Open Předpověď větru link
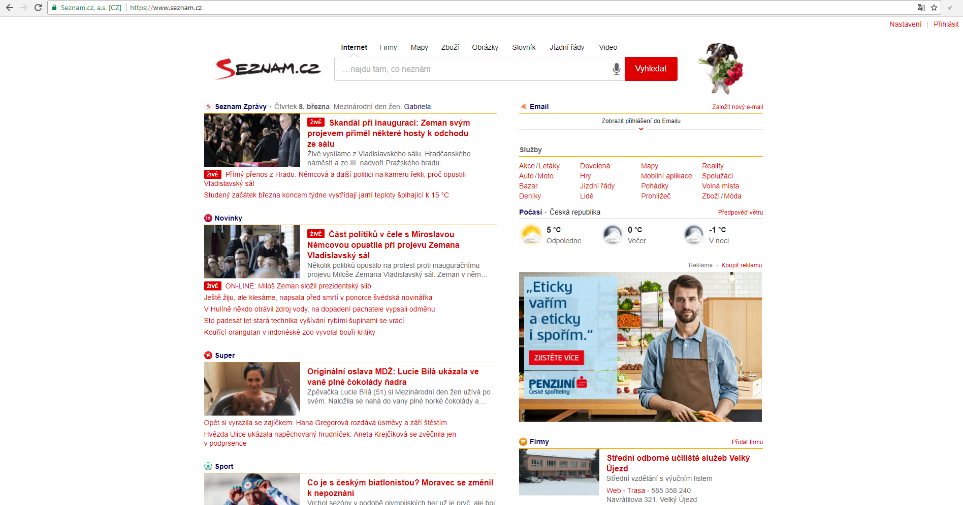 point(740,213)
